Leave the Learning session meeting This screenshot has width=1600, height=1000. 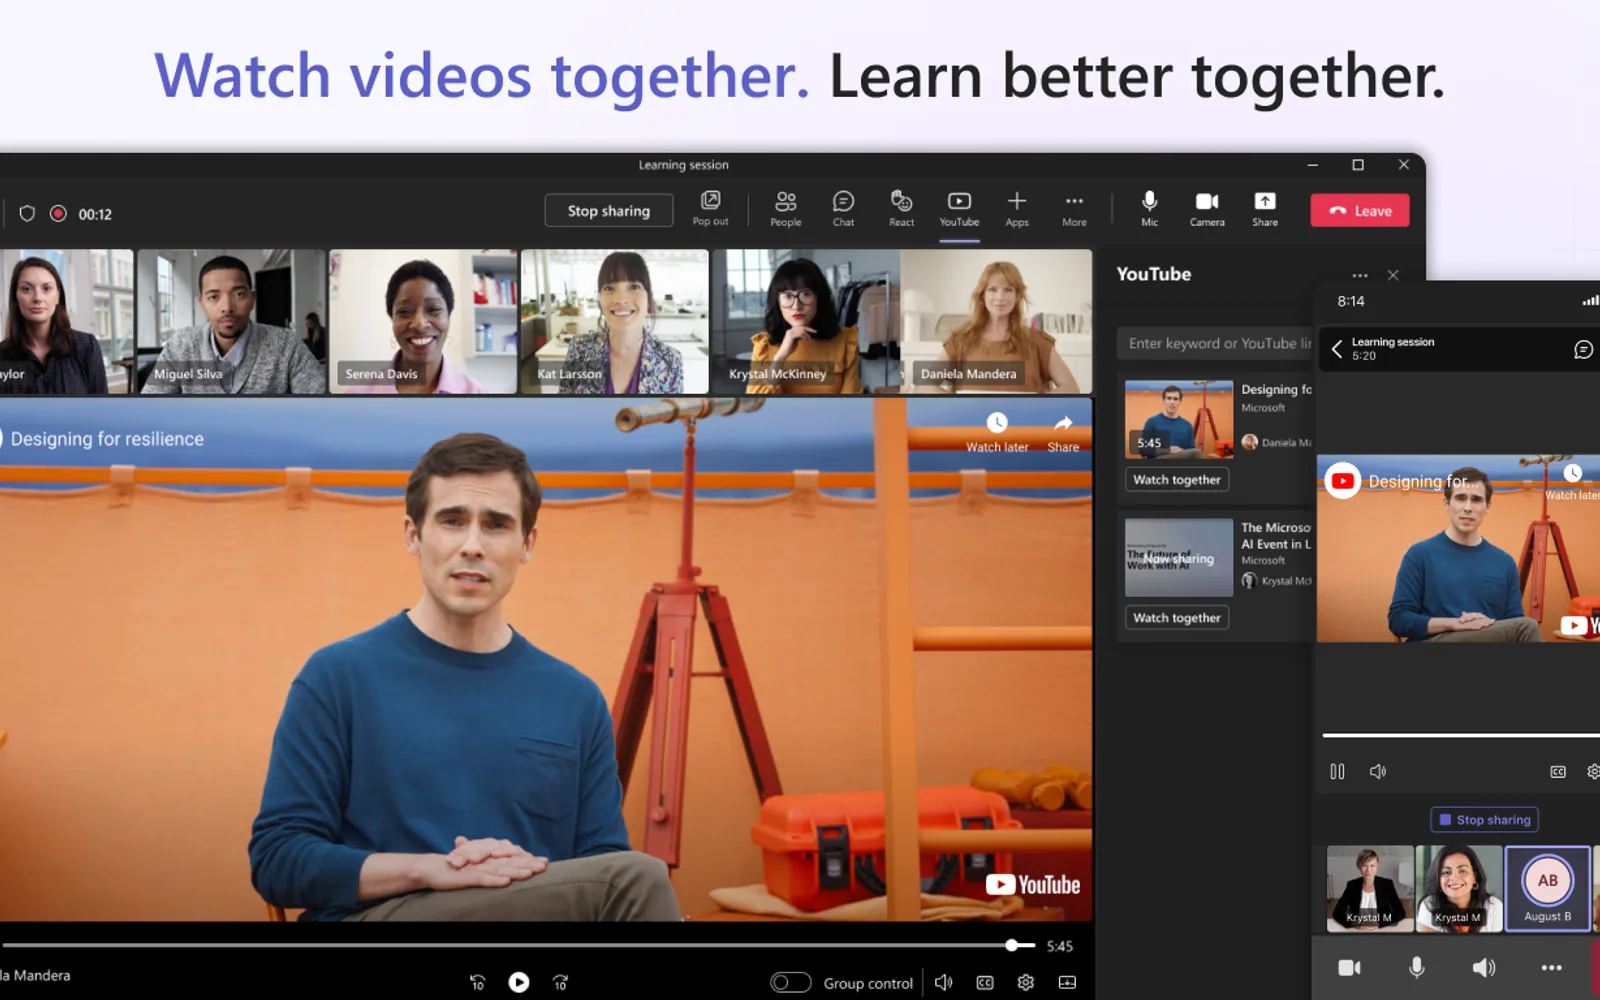1360,211
